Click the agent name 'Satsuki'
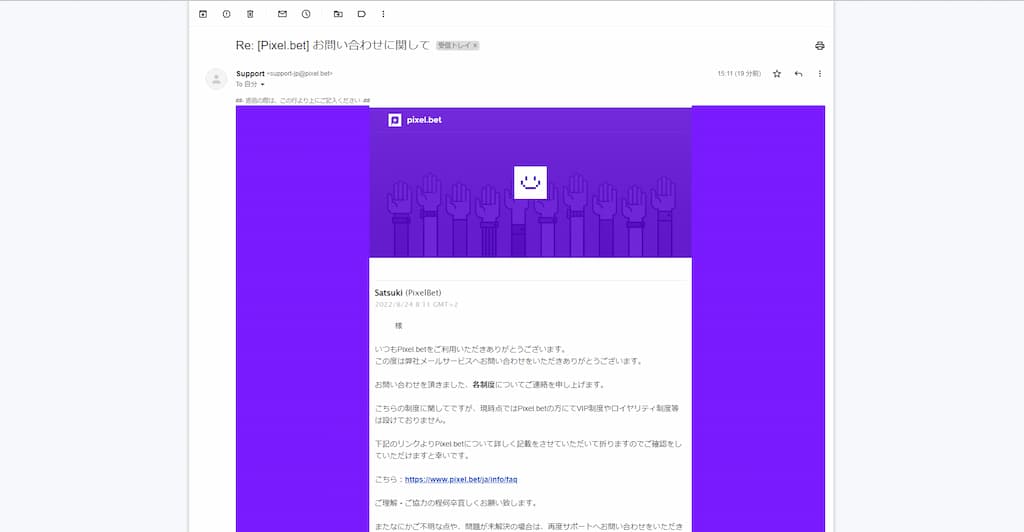Image resolution: width=1024 pixels, height=532 pixels. pos(389,292)
